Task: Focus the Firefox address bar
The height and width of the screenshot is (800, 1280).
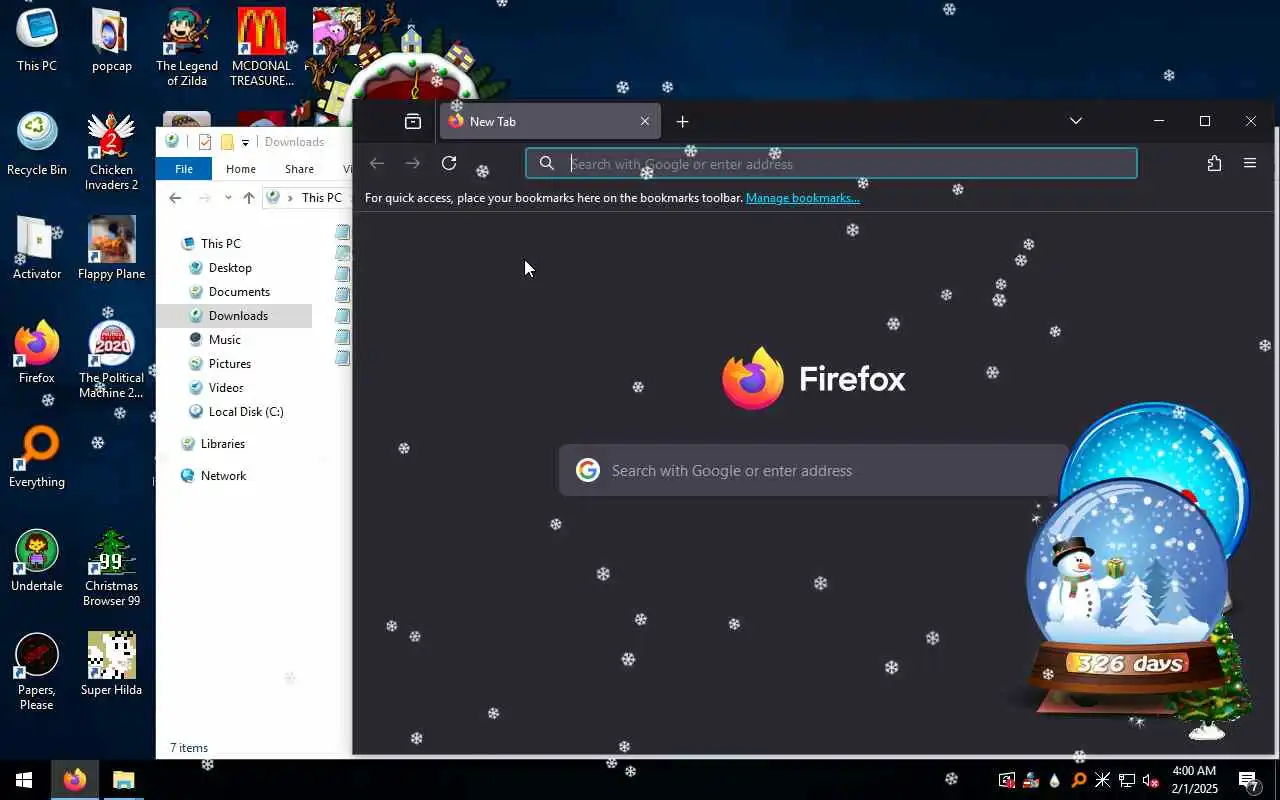Action: (832, 163)
